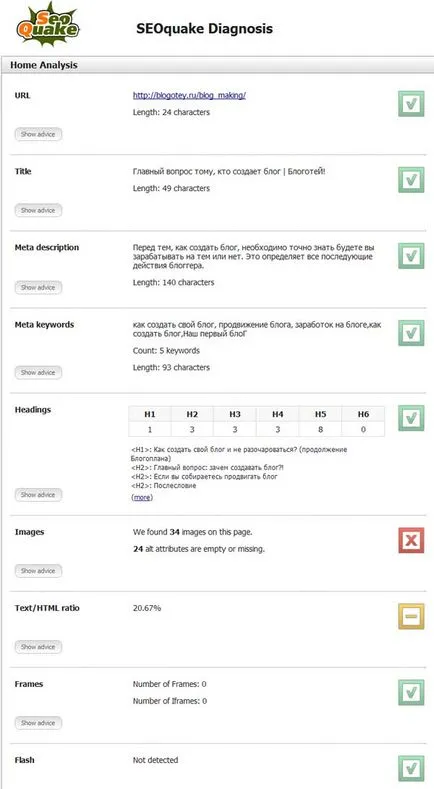Click the green check icon for Frames
The height and width of the screenshot is (789, 434).
point(411,692)
